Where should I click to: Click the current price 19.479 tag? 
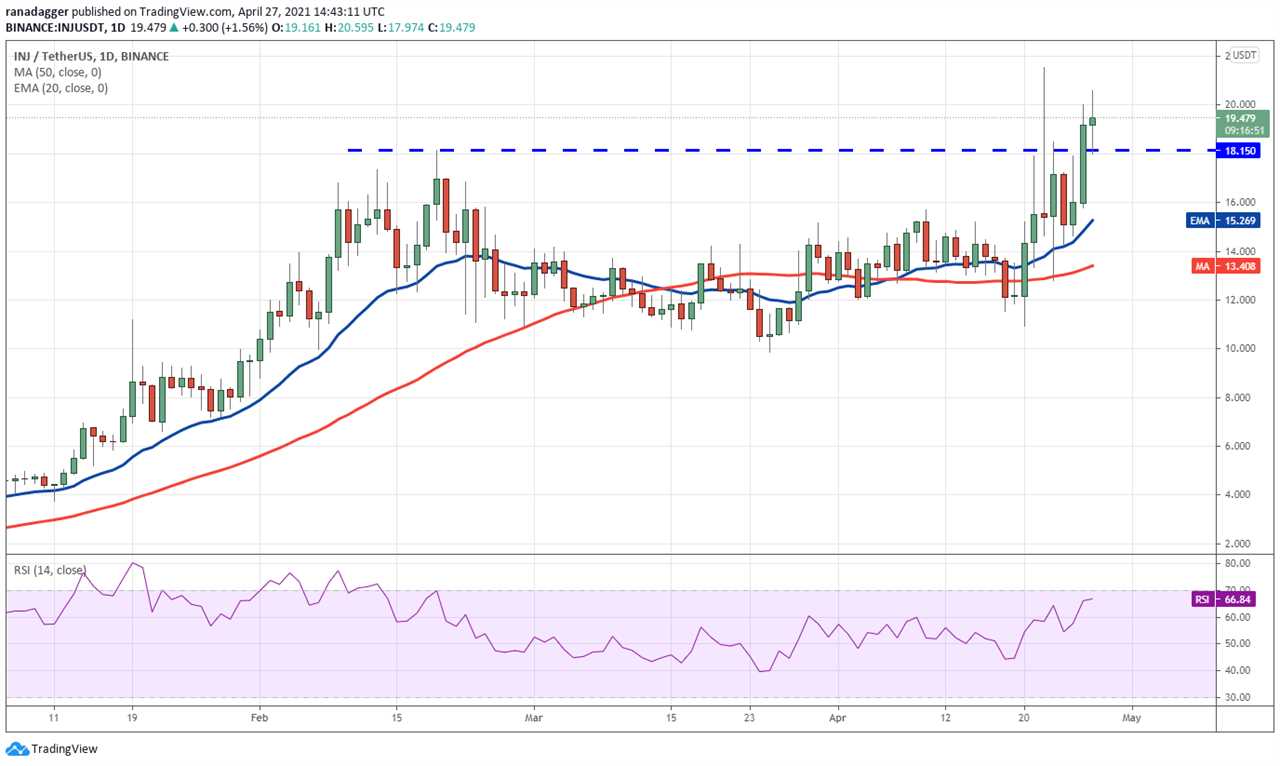tap(1242, 118)
